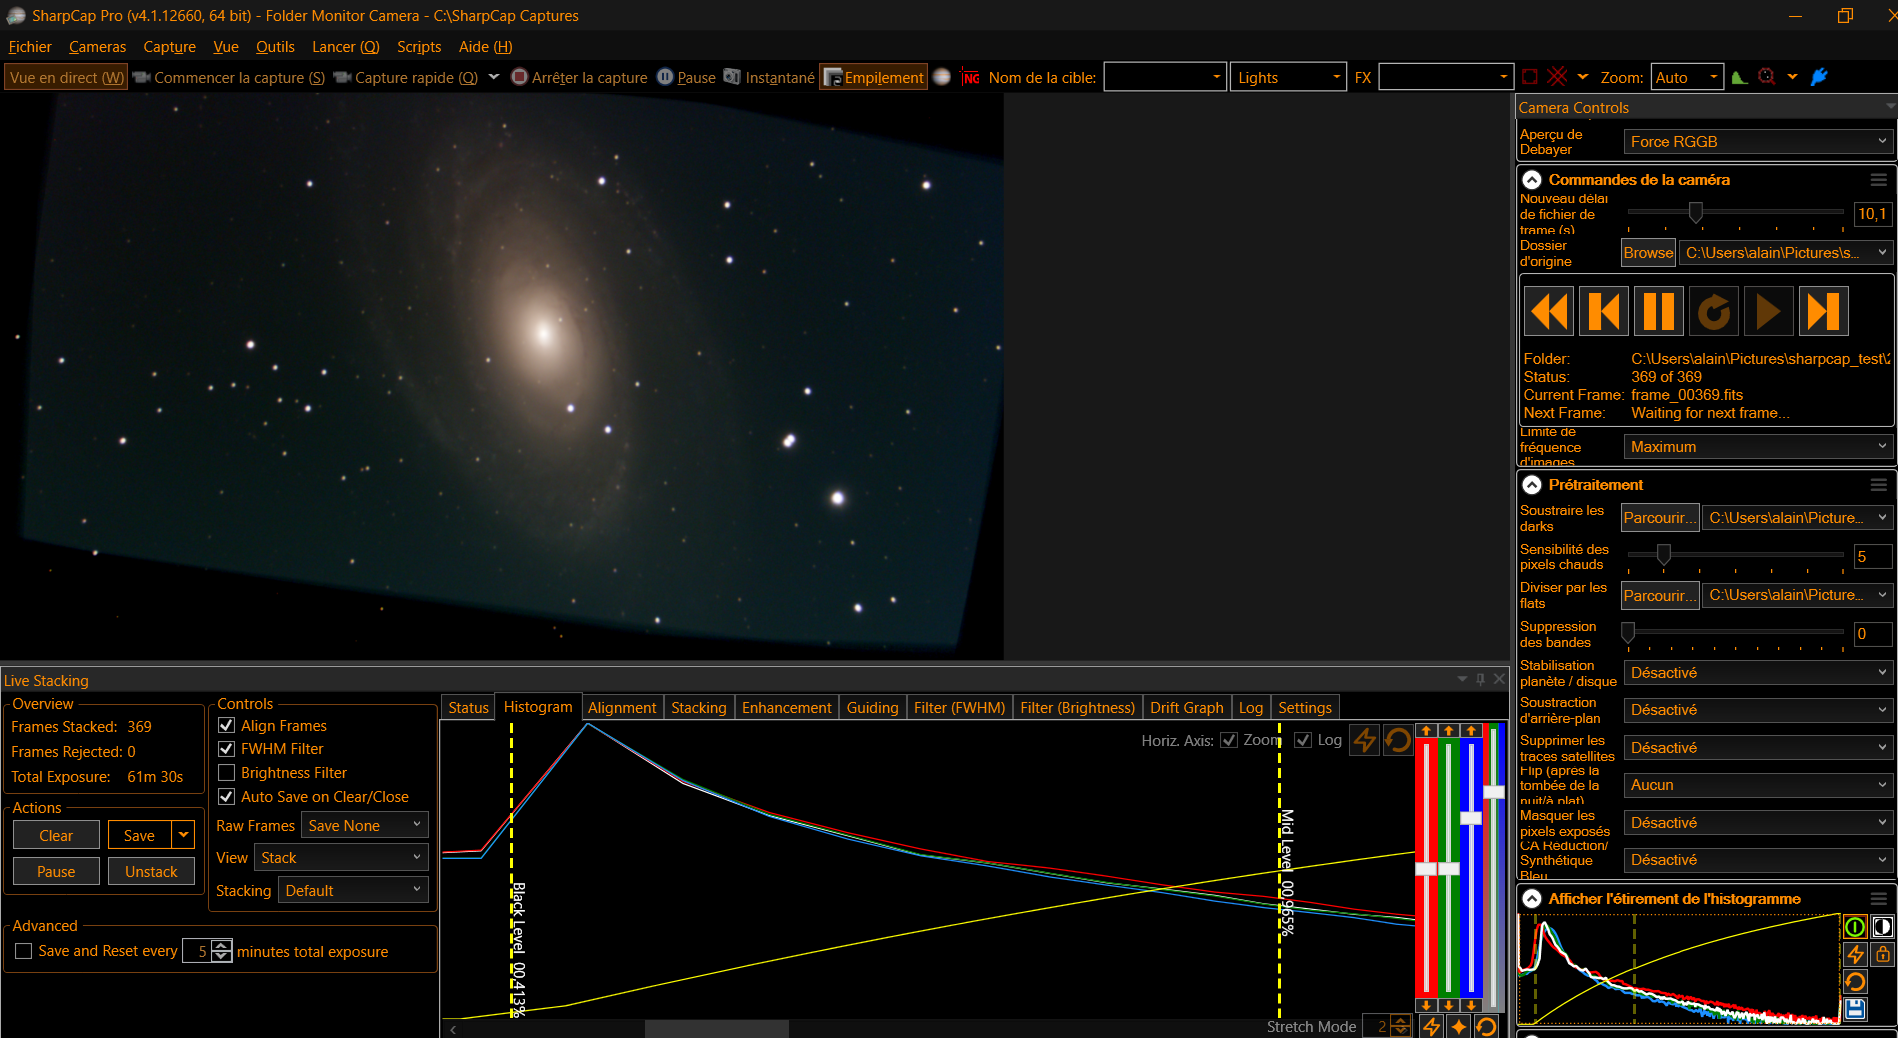Open the Raw Frames Save None dropdown
Screen dimensions: 1898x1038
366,825
